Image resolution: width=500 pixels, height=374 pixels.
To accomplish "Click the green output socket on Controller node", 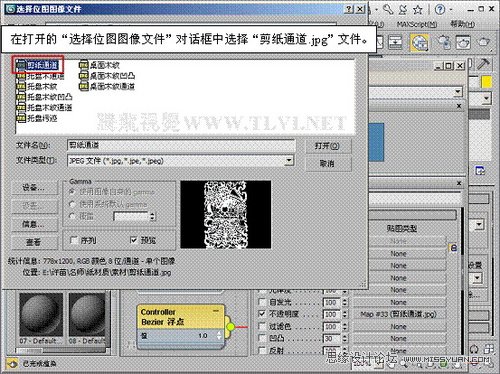I will tap(230, 327).
